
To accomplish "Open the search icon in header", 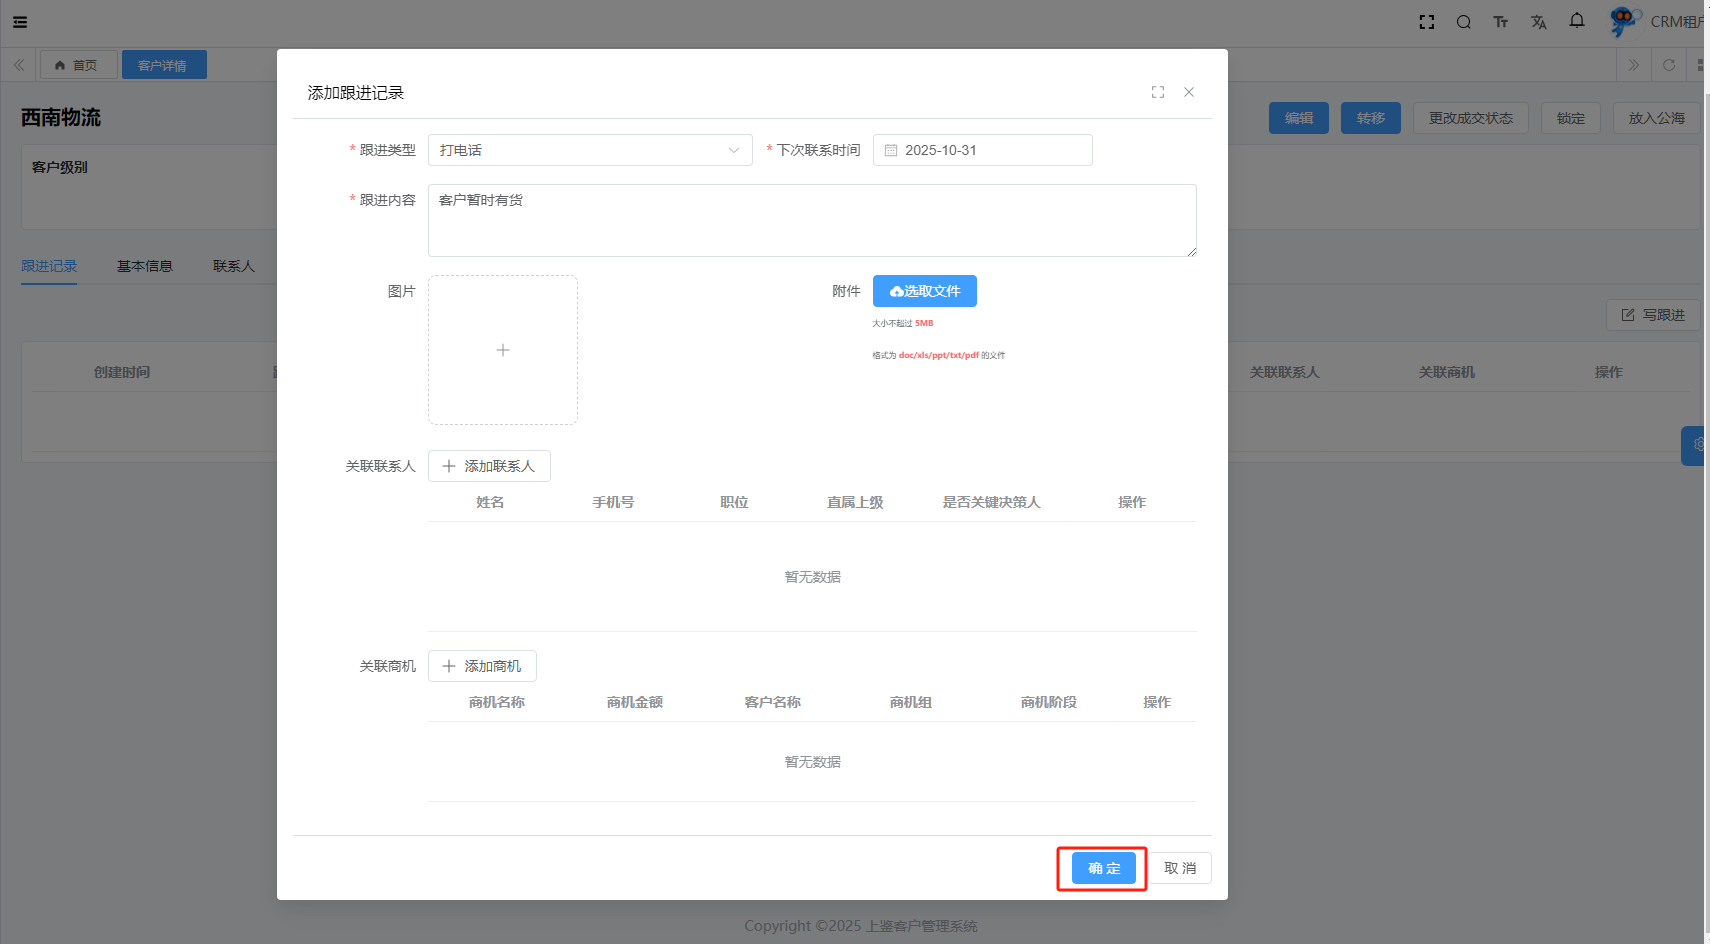I will click(x=1464, y=22).
